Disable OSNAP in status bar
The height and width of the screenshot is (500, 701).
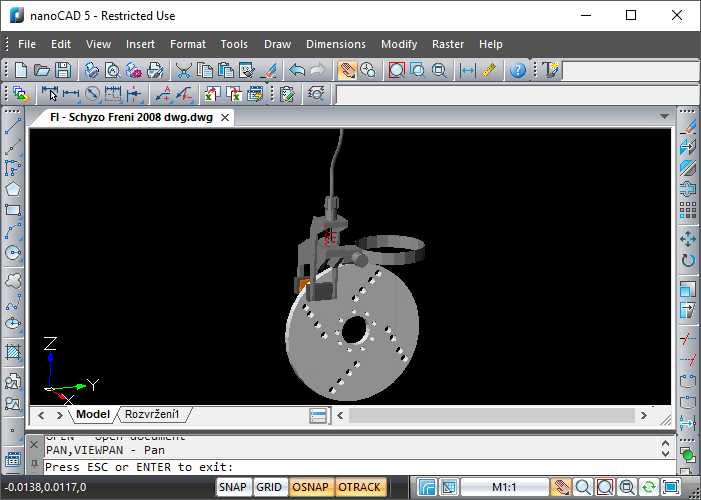pyautogui.click(x=311, y=487)
